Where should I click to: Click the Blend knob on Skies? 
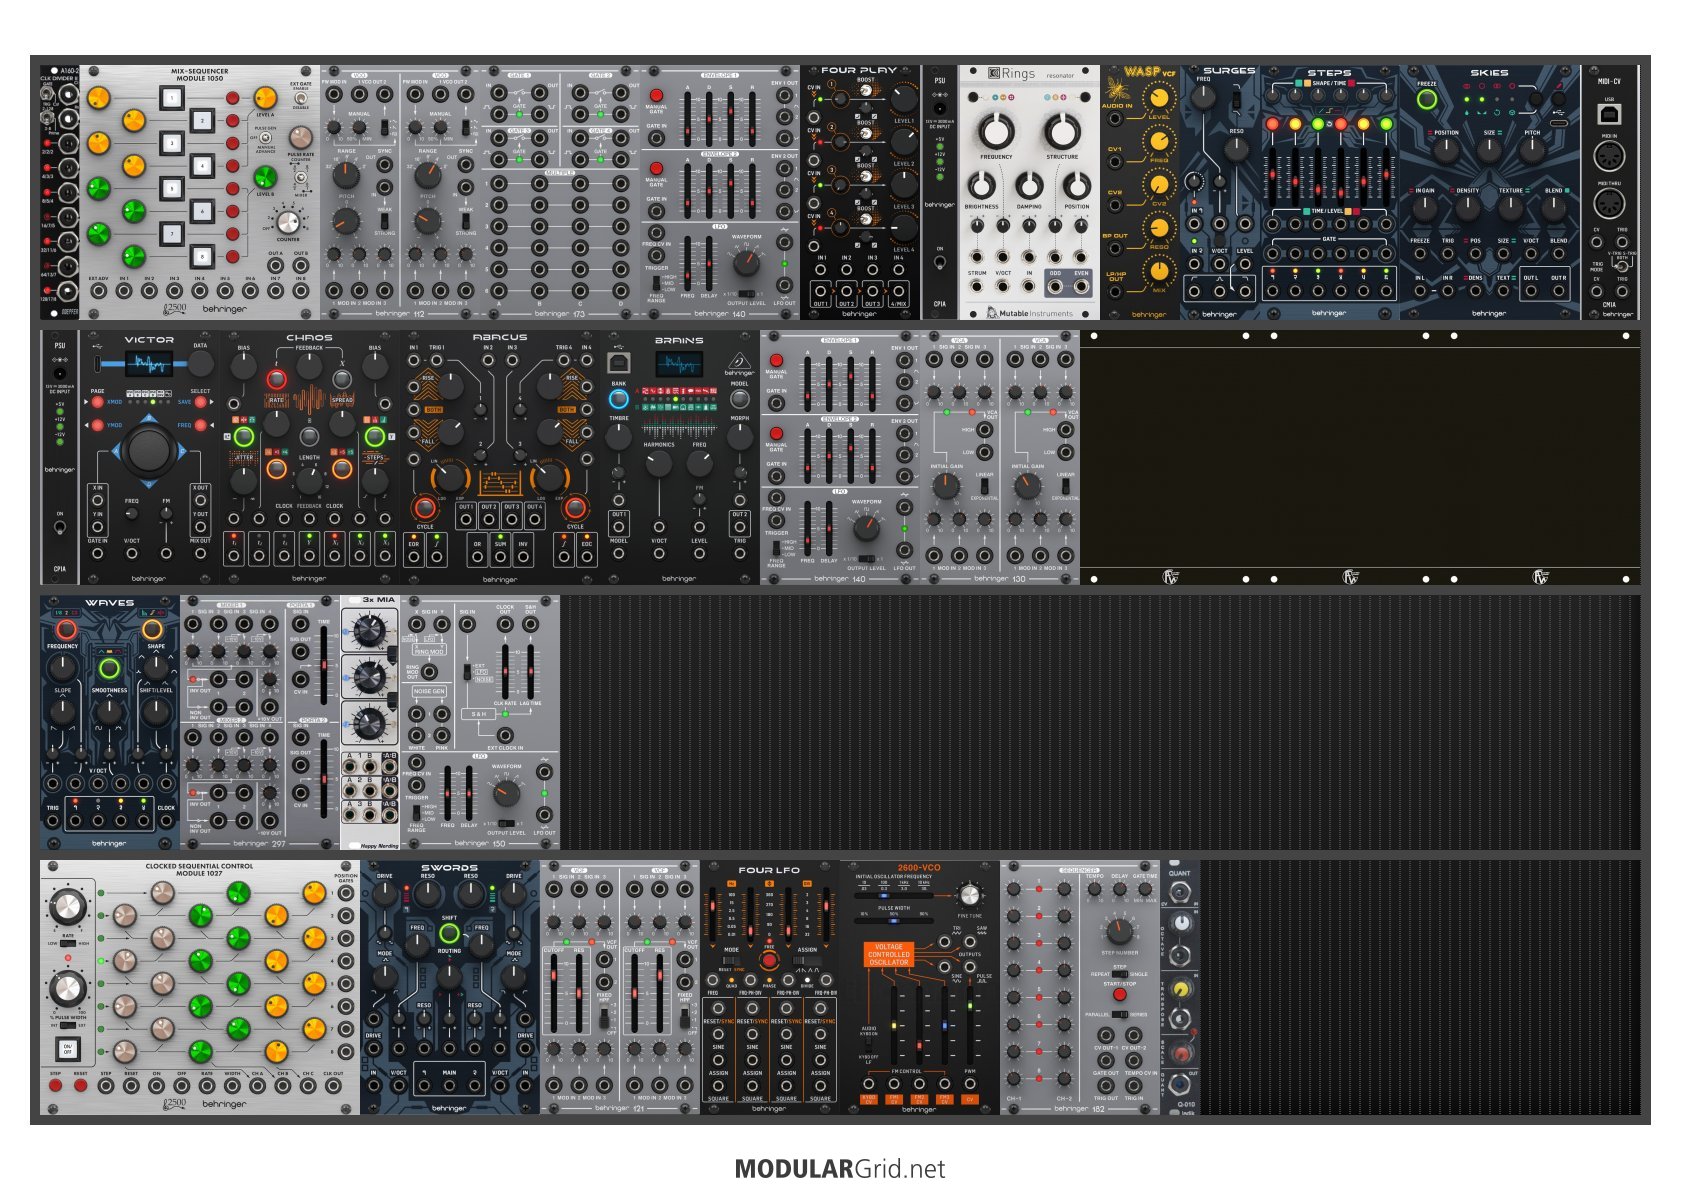click(1553, 208)
